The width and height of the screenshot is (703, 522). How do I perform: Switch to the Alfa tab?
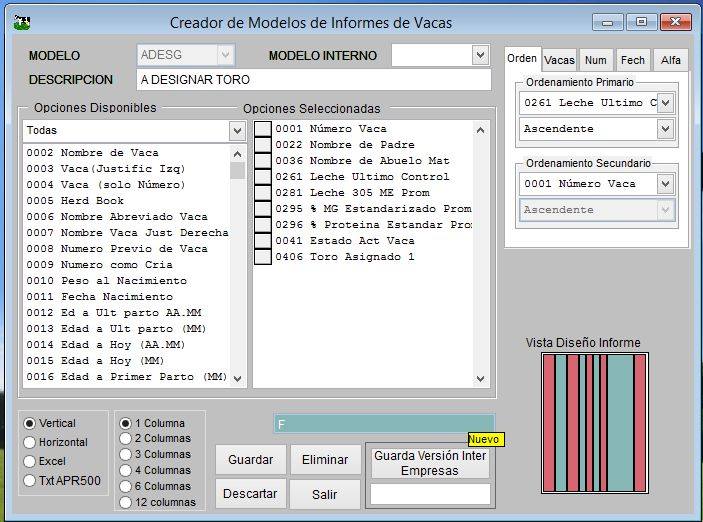coord(670,60)
